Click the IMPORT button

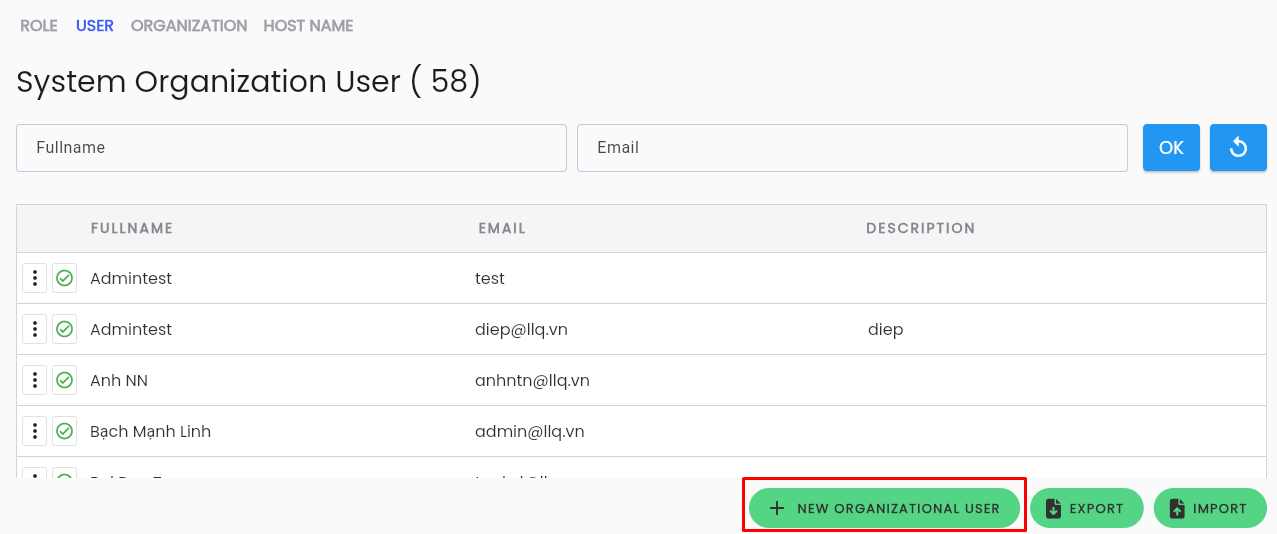[1210, 508]
